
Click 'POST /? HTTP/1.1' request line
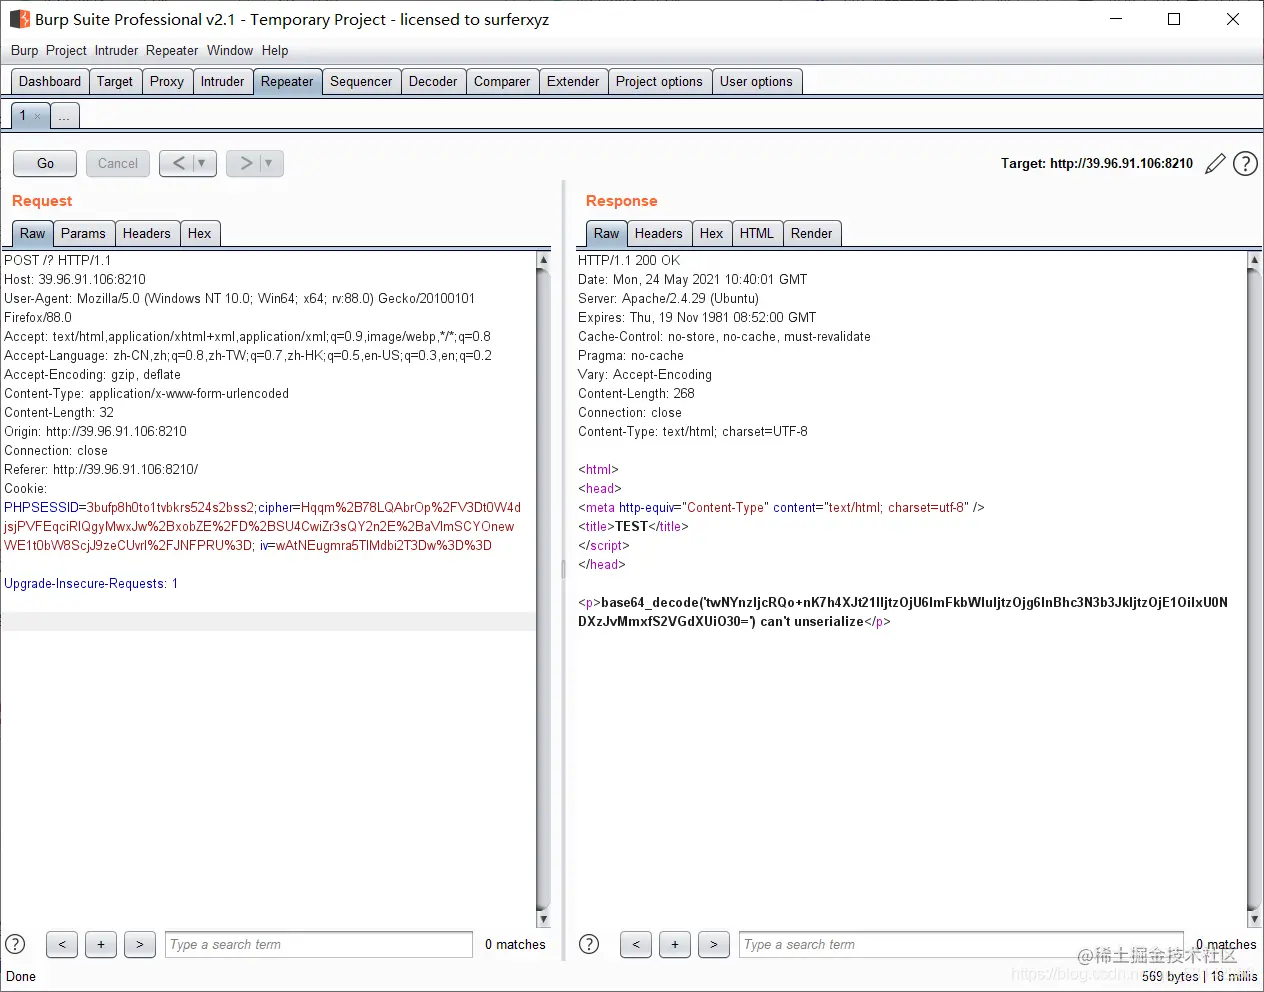(x=58, y=260)
